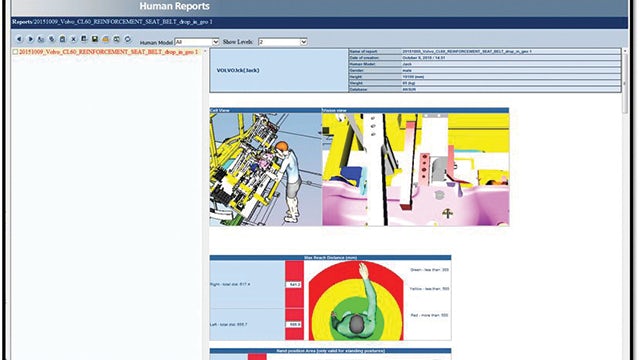
Task: Click the toolbar icon right of the X
Action: point(84,39)
